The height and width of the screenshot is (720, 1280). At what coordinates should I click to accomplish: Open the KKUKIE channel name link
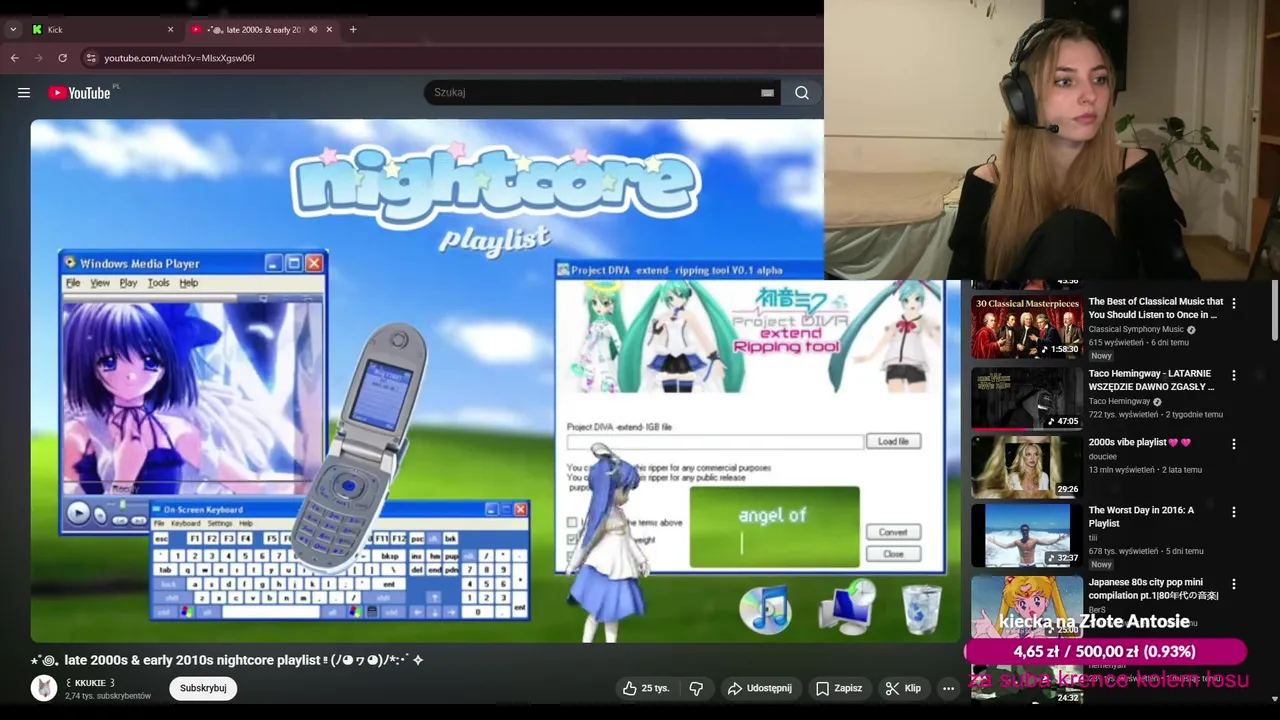point(90,683)
